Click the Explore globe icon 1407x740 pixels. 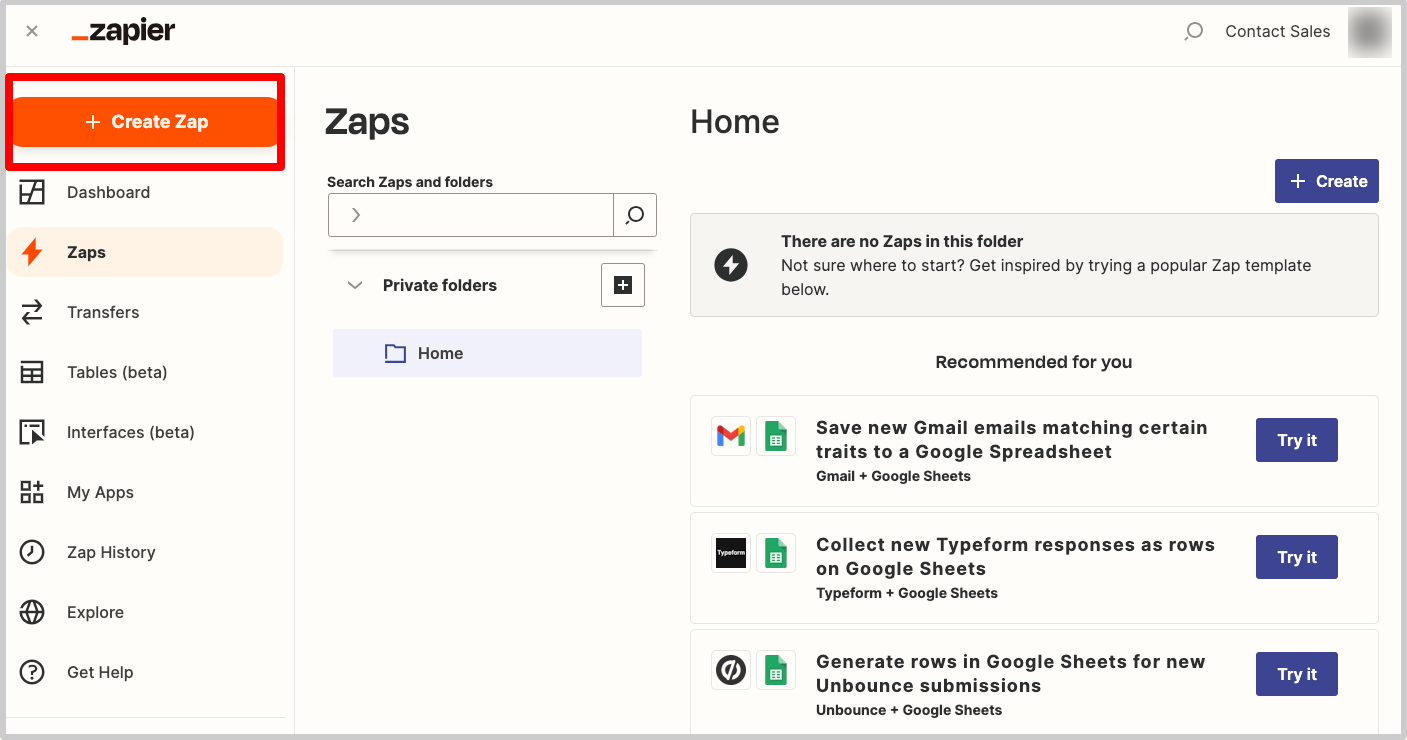(x=32, y=612)
